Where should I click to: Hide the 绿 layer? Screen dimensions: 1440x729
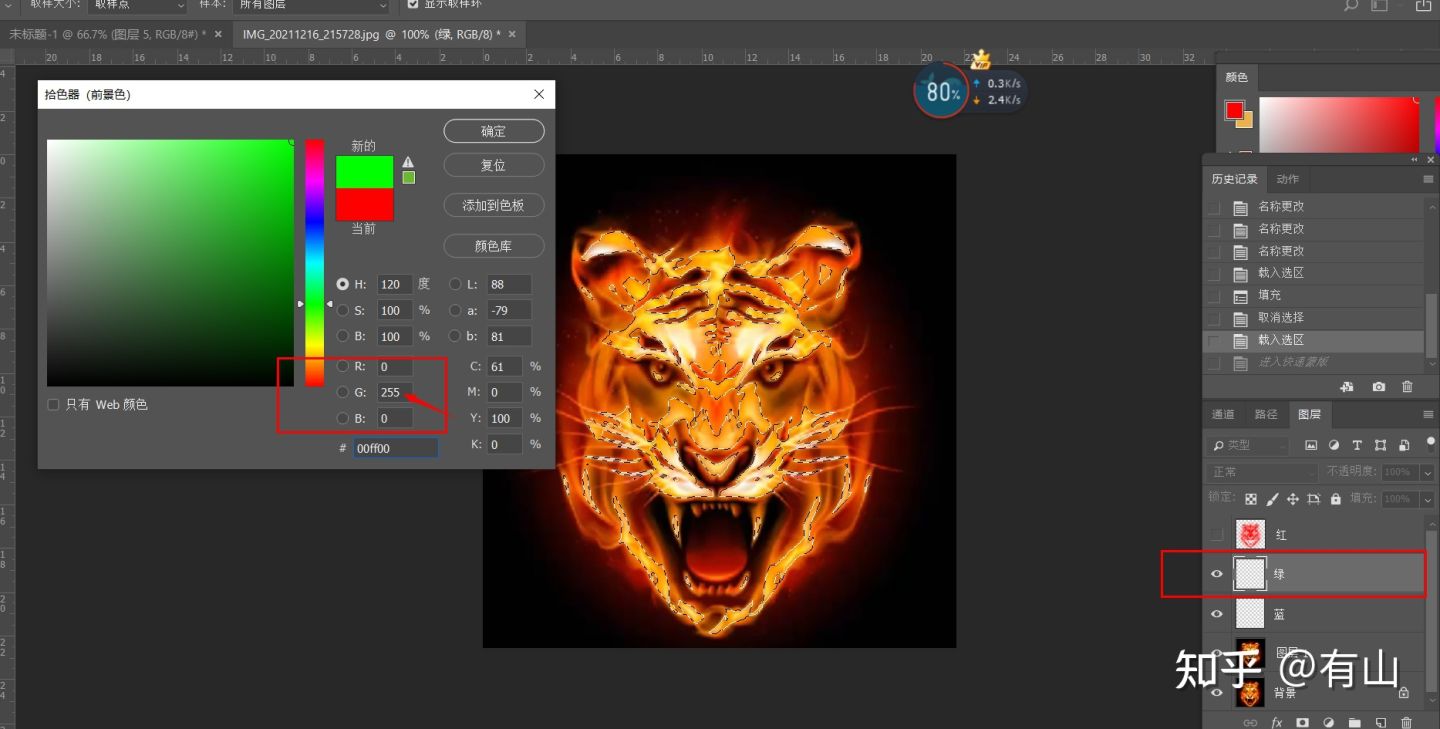click(1217, 574)
